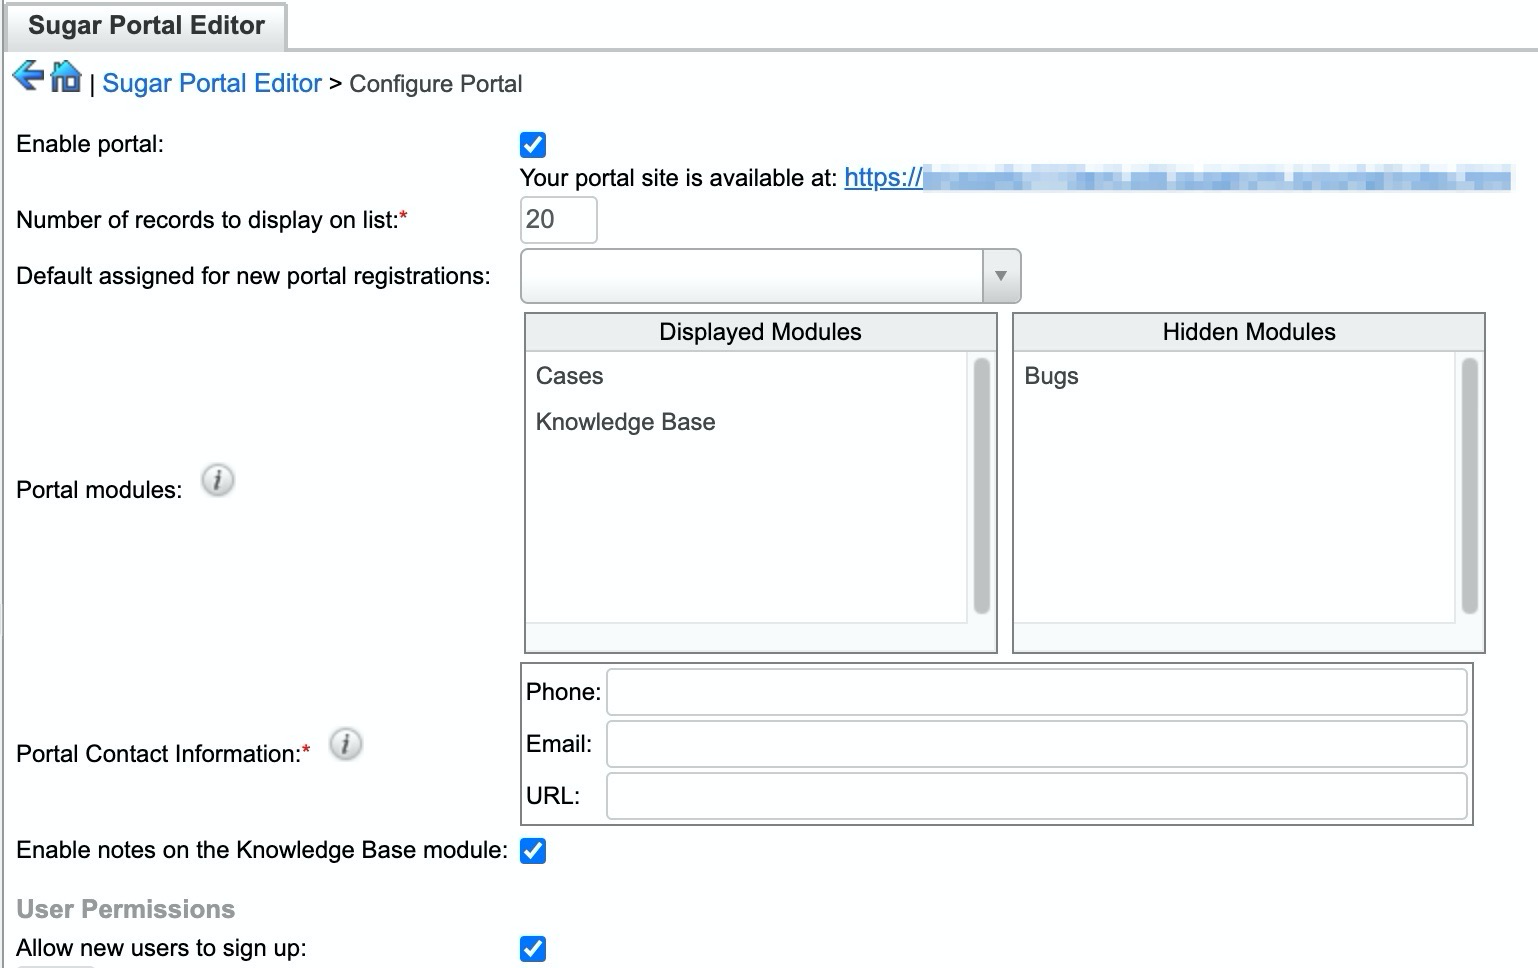Click the Hidden Modules vertical scrollbar
Viewport: 1538px width, 968px height.
[1469, 486]
